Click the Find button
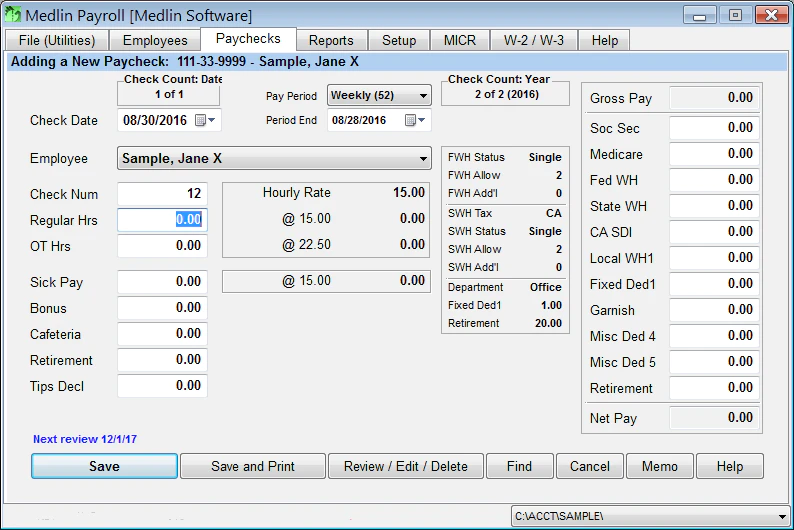The width and height of the screenshot is (794, 530). point(520,466)
